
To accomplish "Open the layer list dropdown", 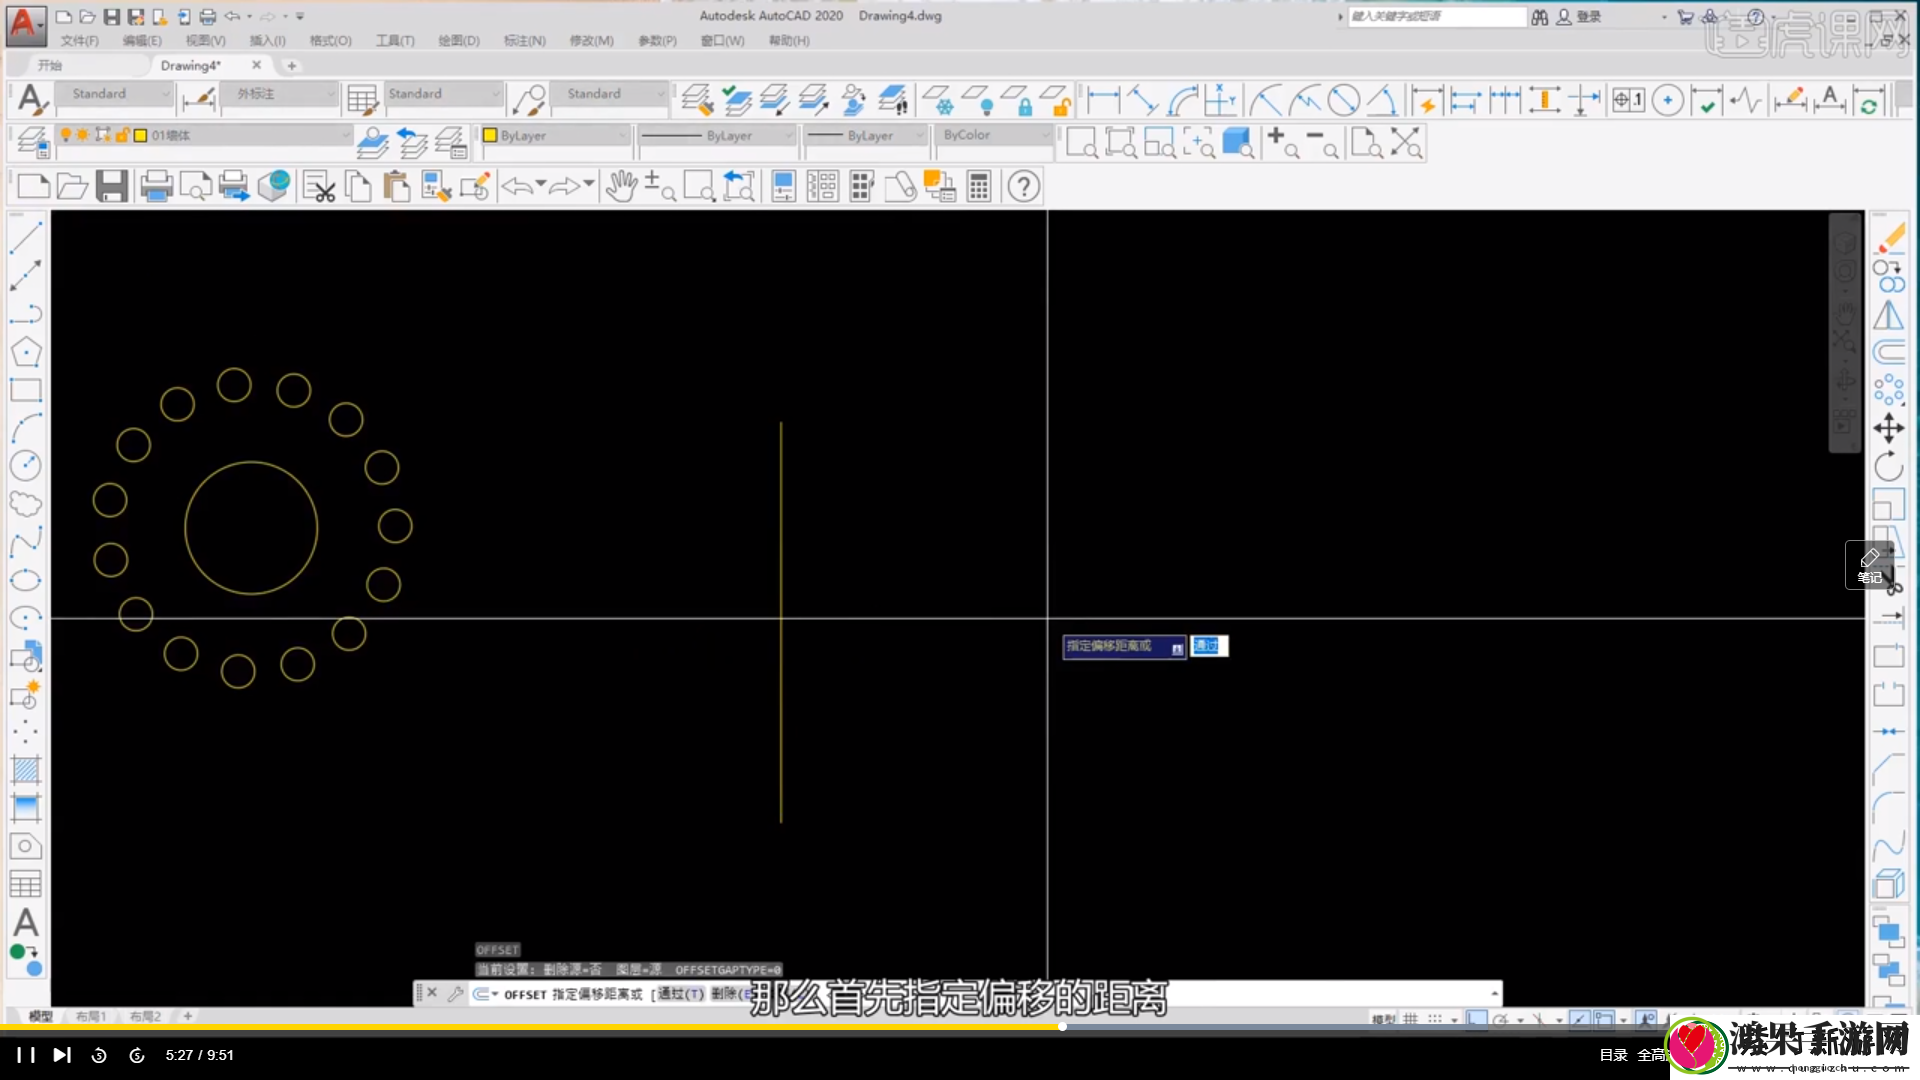I will point(204,134).
